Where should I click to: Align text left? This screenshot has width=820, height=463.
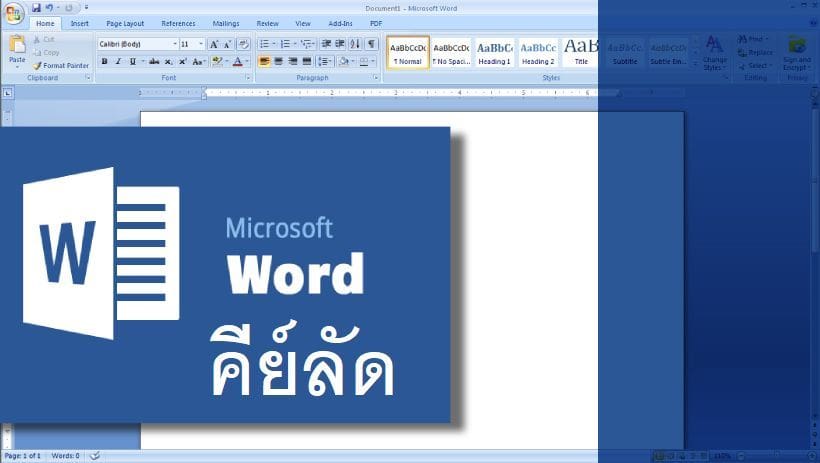pyautogui.click(x=265, y=61)
